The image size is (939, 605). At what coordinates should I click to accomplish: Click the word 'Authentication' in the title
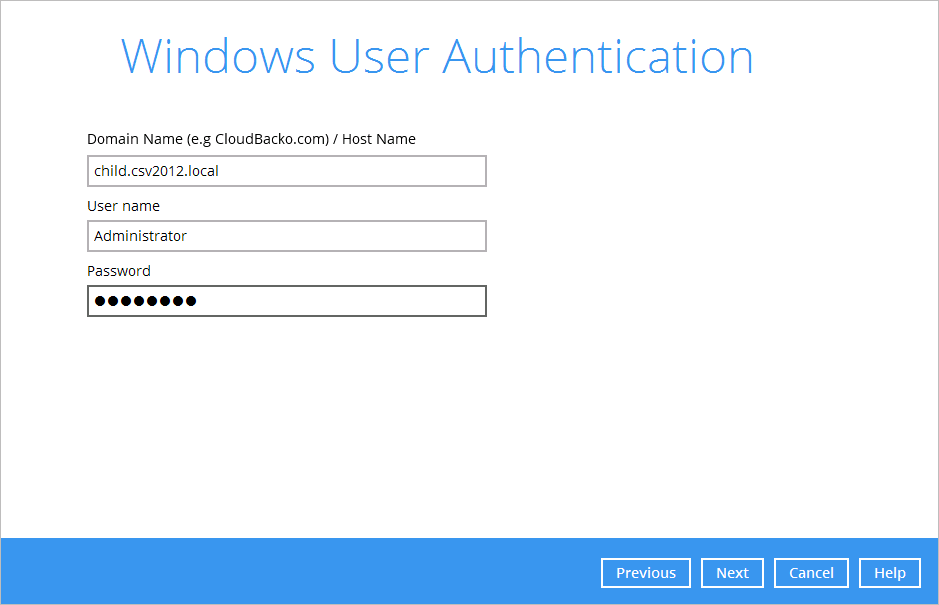pyautogui.click(x=597, y=57)
